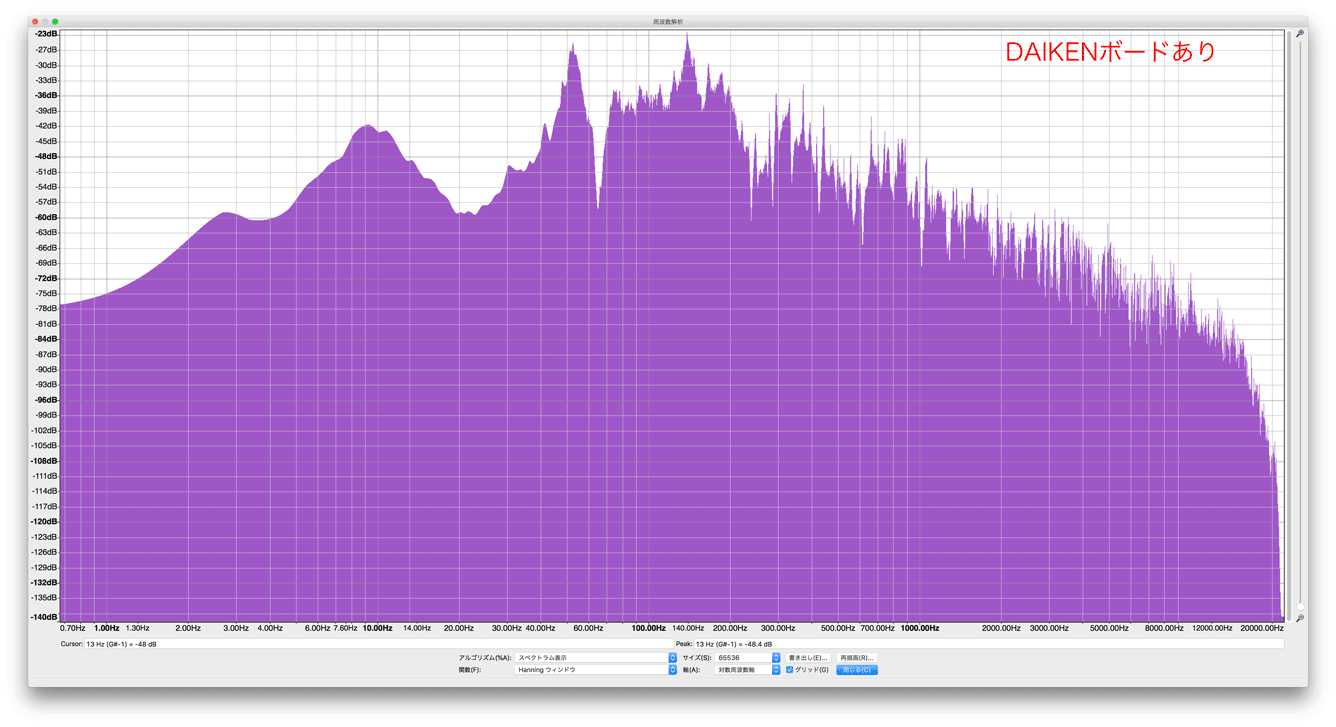Click the 1000.00Hz frequency axis label
1336x727 pixels.
pos(919,628)
